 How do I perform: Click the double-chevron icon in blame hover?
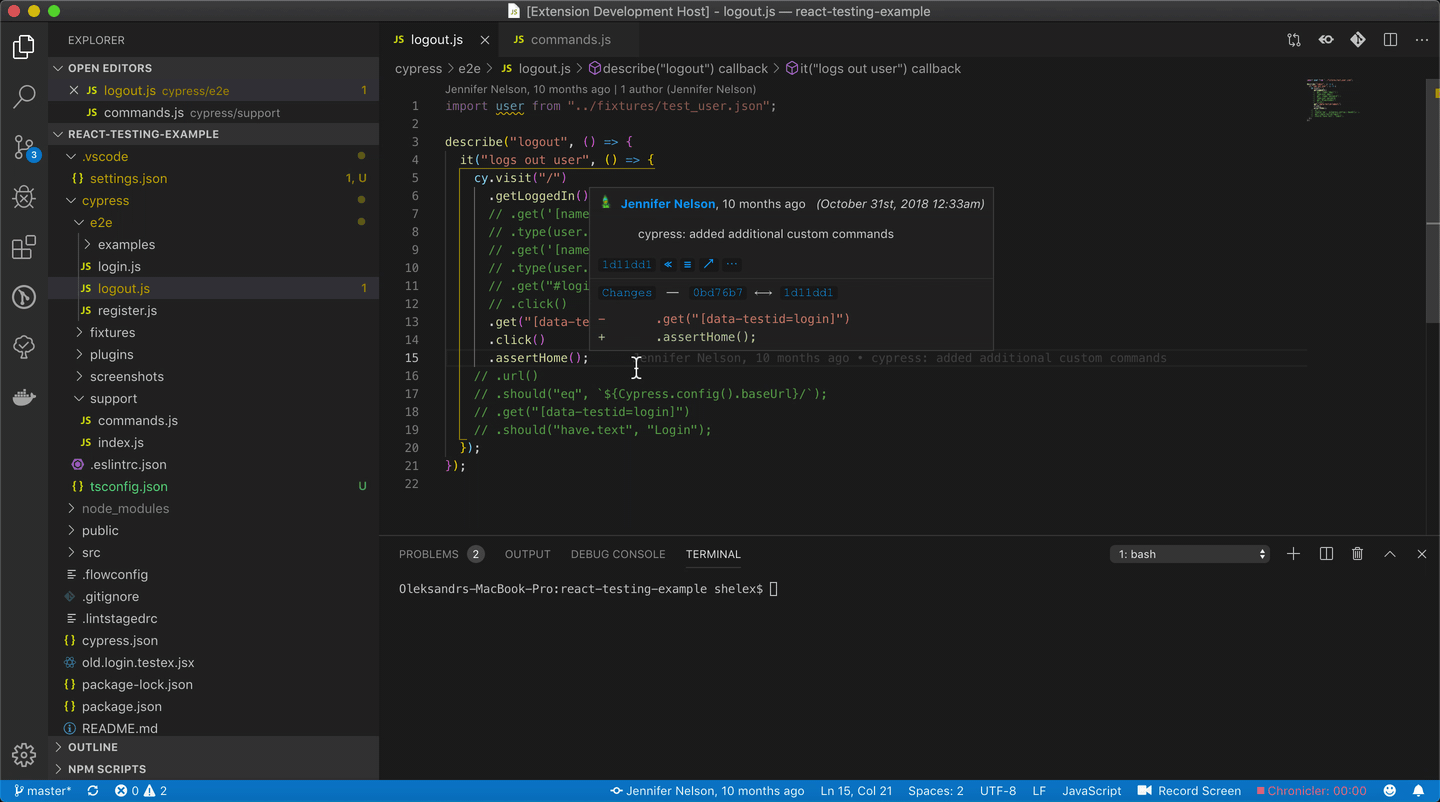[x=668, y=265]
